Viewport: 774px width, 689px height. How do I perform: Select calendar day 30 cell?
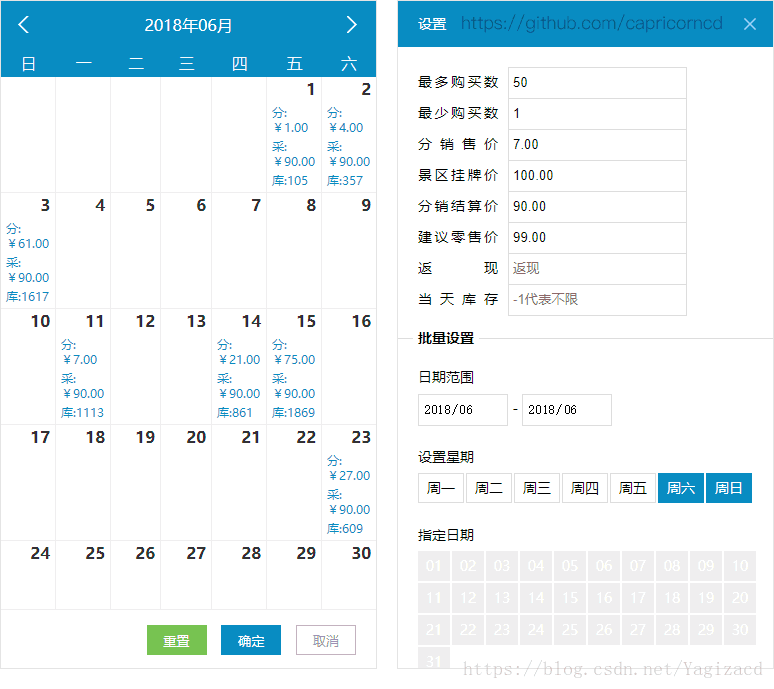pyautogui.click(x=348, y=575)
